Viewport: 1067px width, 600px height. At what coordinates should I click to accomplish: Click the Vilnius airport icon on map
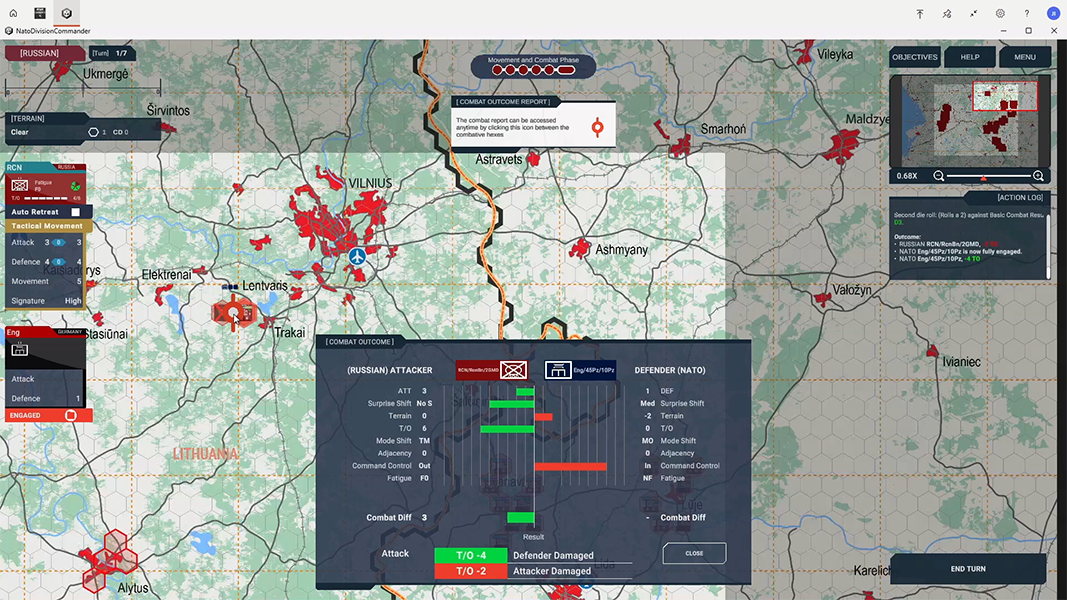tap(358, 257)
